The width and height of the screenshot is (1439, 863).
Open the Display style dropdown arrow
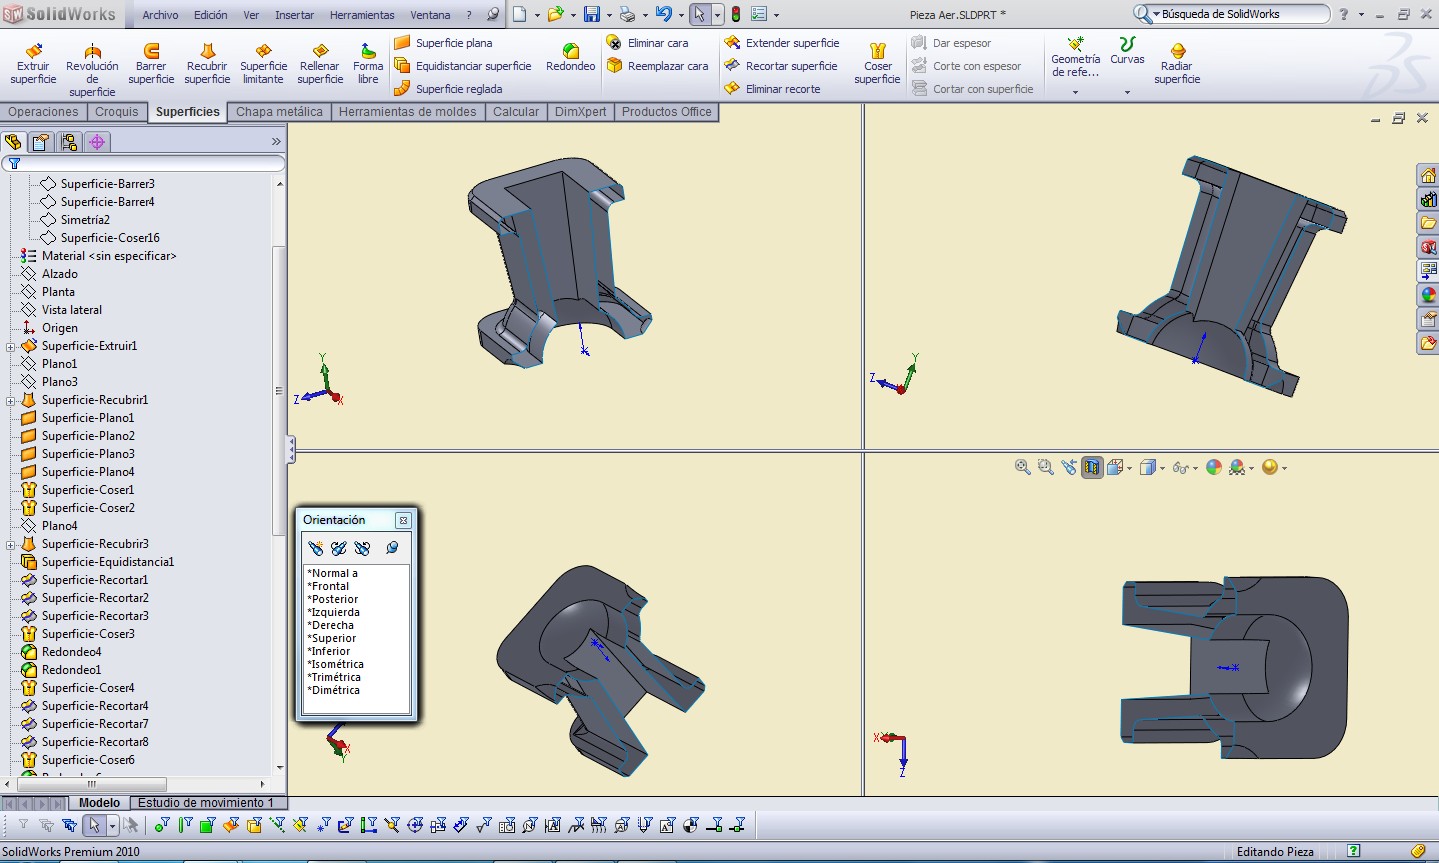pos(1162,468)
